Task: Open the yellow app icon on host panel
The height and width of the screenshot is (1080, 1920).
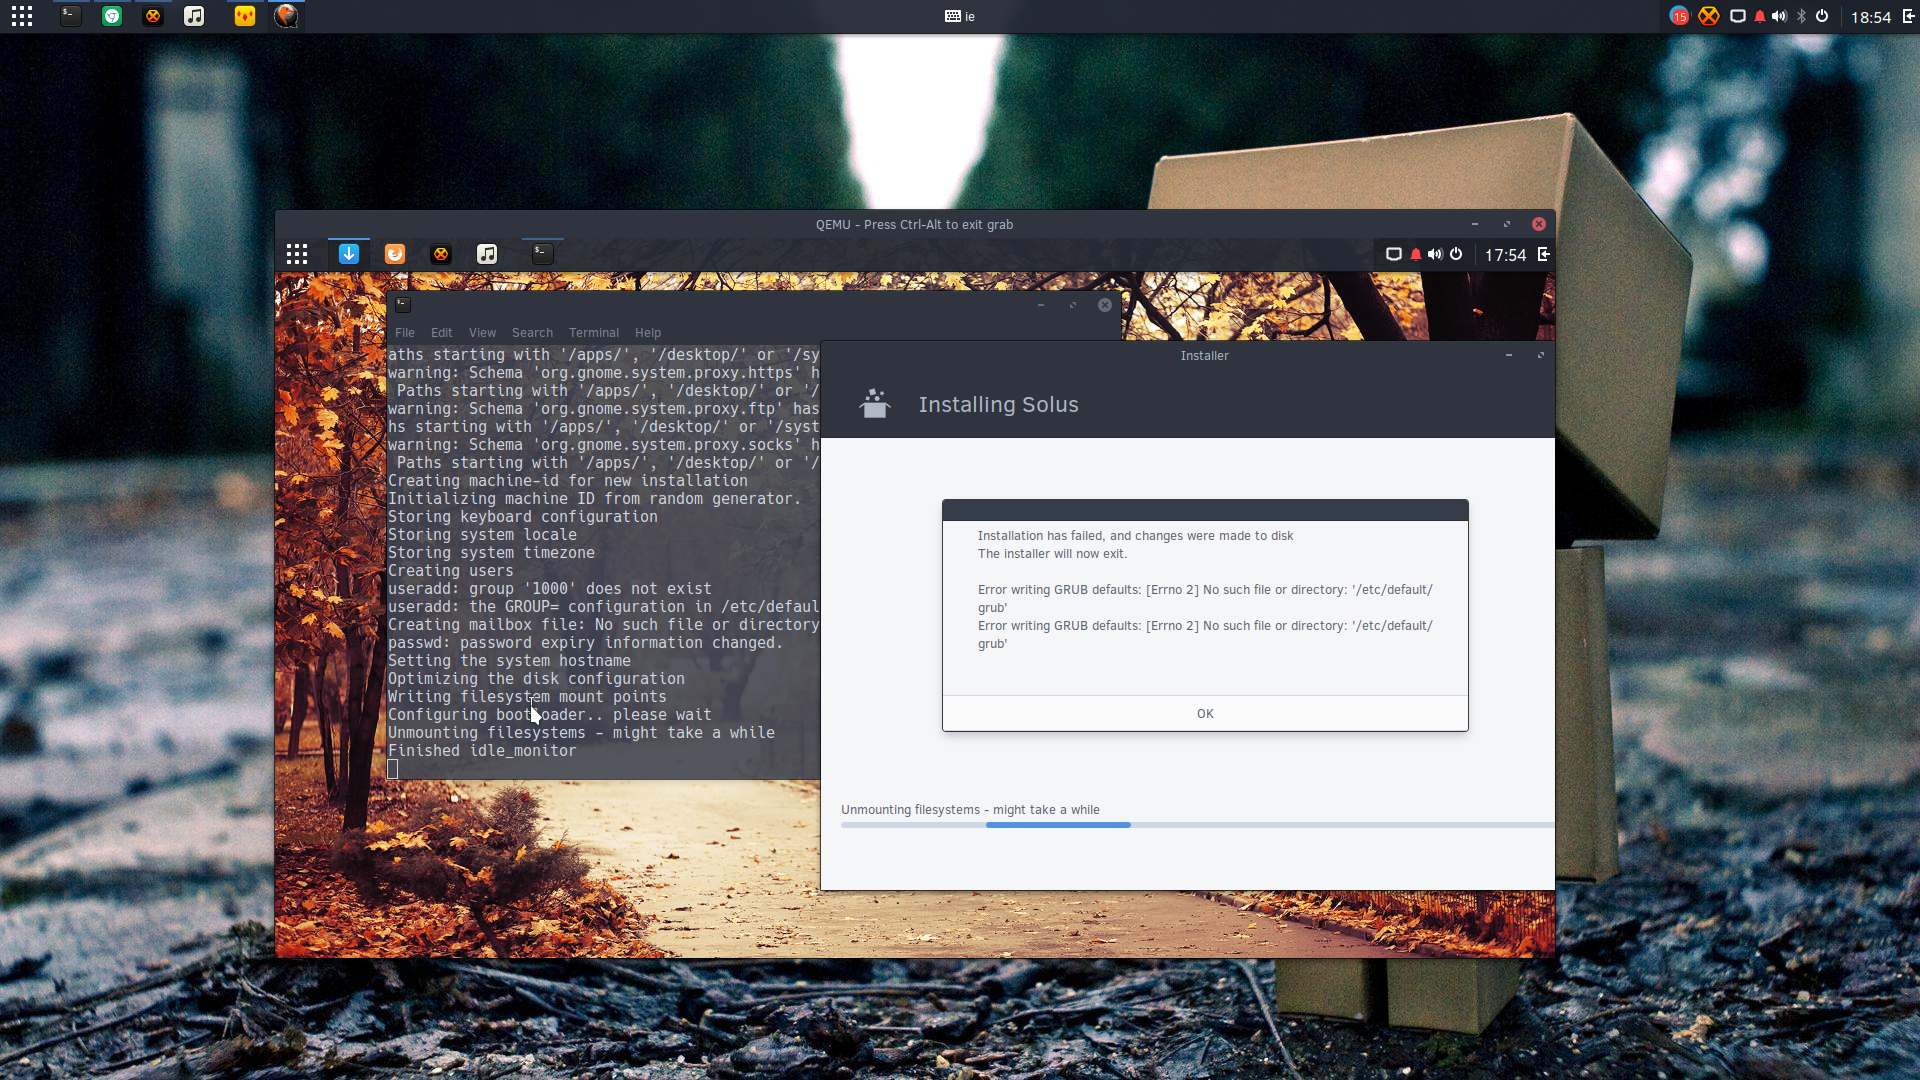Action: 245,16
